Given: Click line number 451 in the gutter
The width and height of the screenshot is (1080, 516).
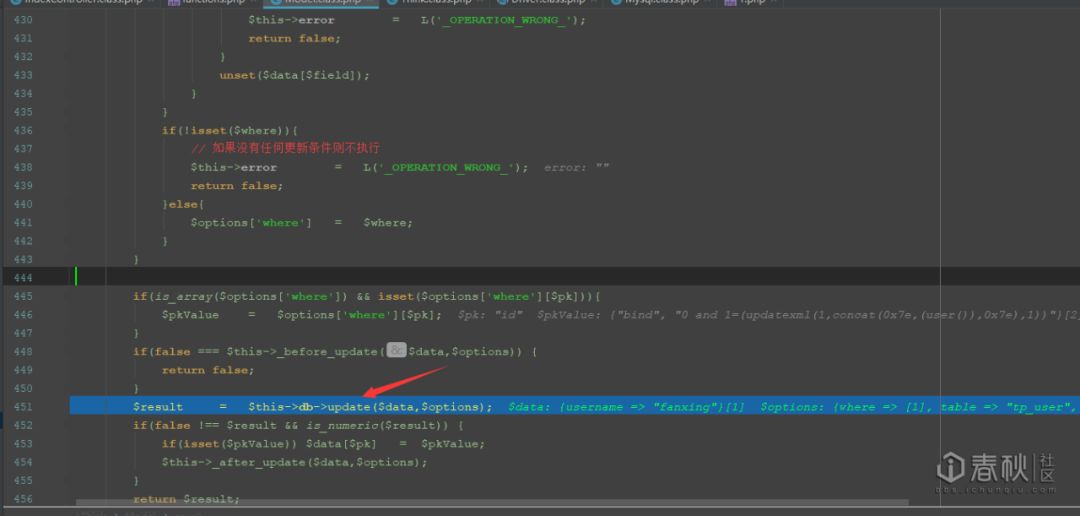Looking at the screenshot, I should [23, 406].
